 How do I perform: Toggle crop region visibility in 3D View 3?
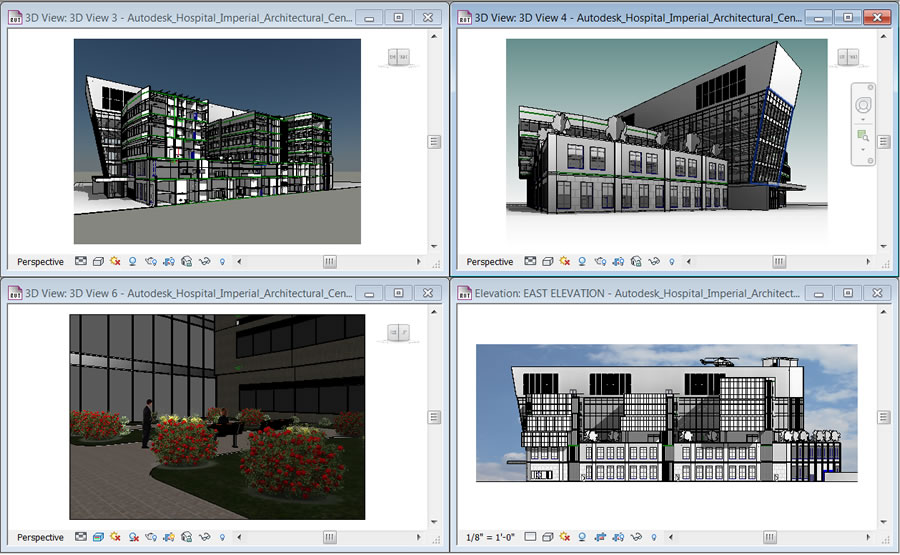point(169,261)
